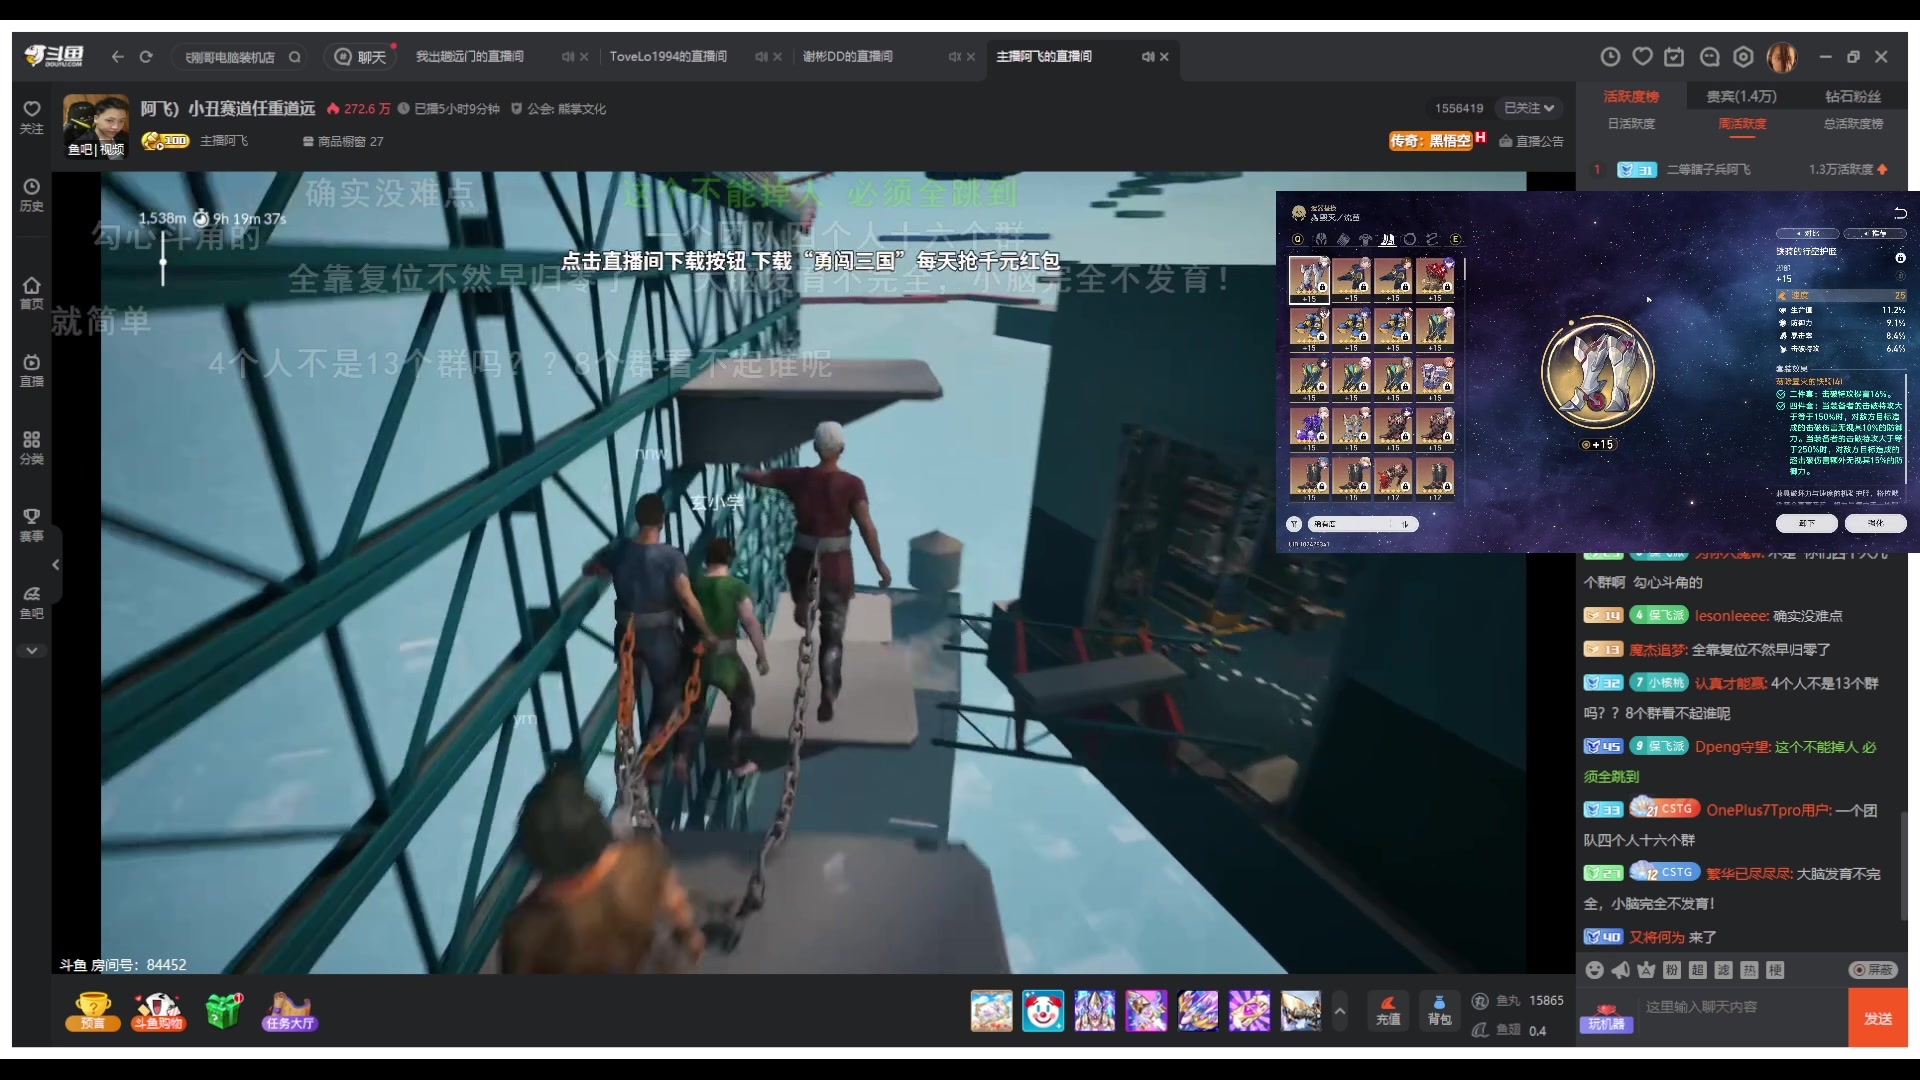The width and height of the screenshot is (1920, 1080).
Task: Open settings hexagon icon in top bar
Action: pos(1744,57)
